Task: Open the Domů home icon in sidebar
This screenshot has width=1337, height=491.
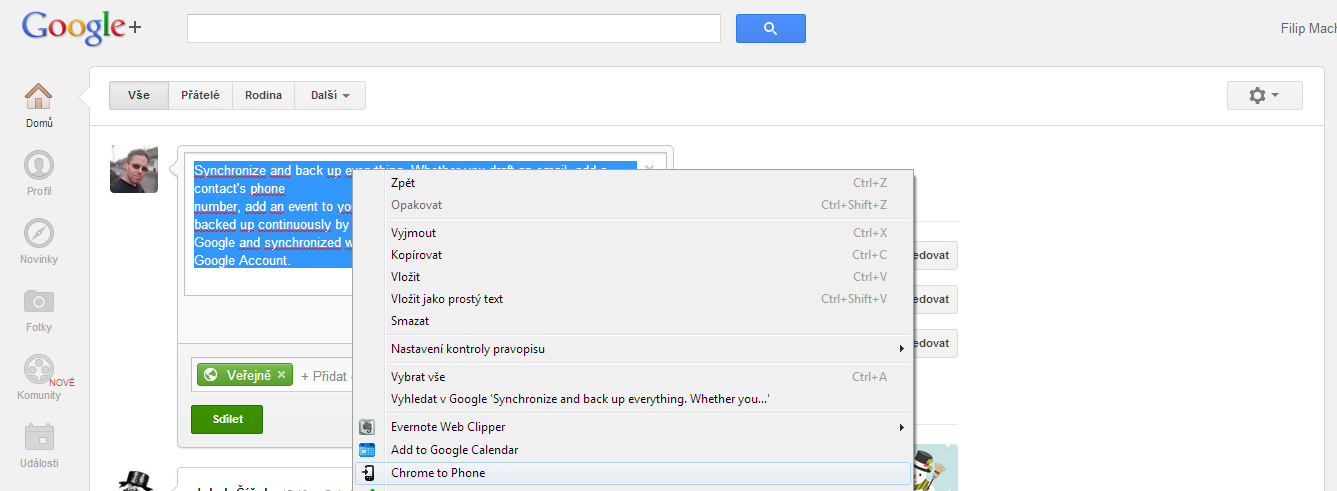Action: 39,97
